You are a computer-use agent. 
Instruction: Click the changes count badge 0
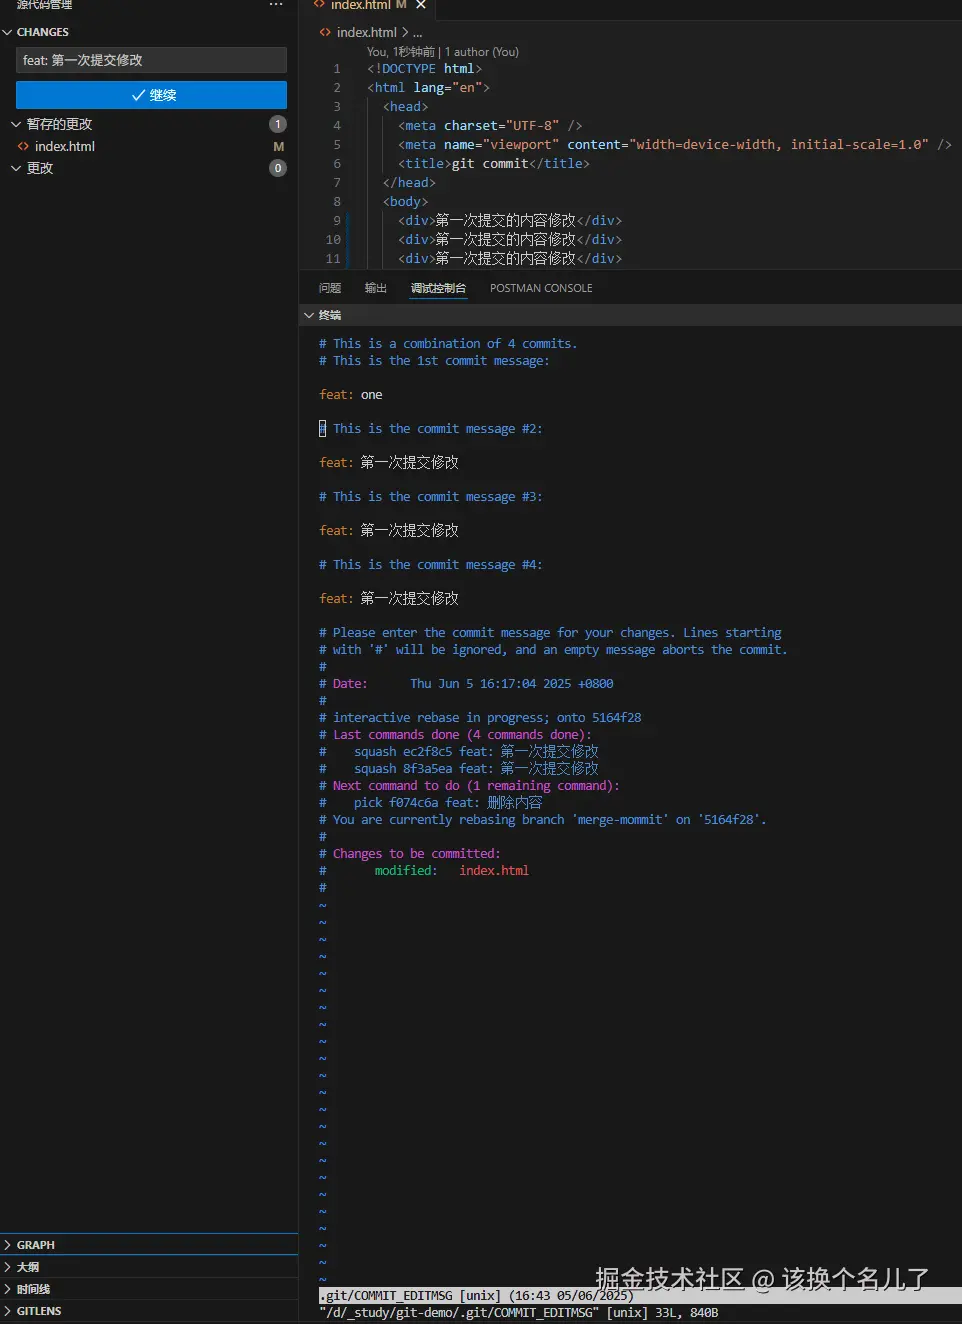278,168
